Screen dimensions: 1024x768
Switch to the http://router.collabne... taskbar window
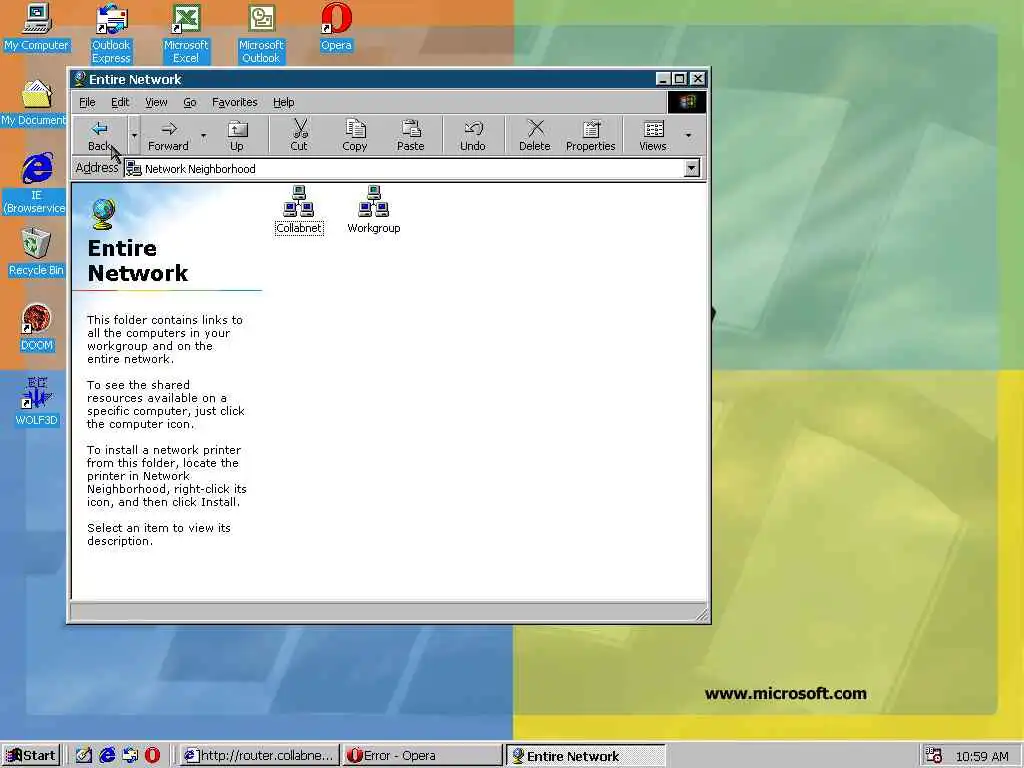259,756
